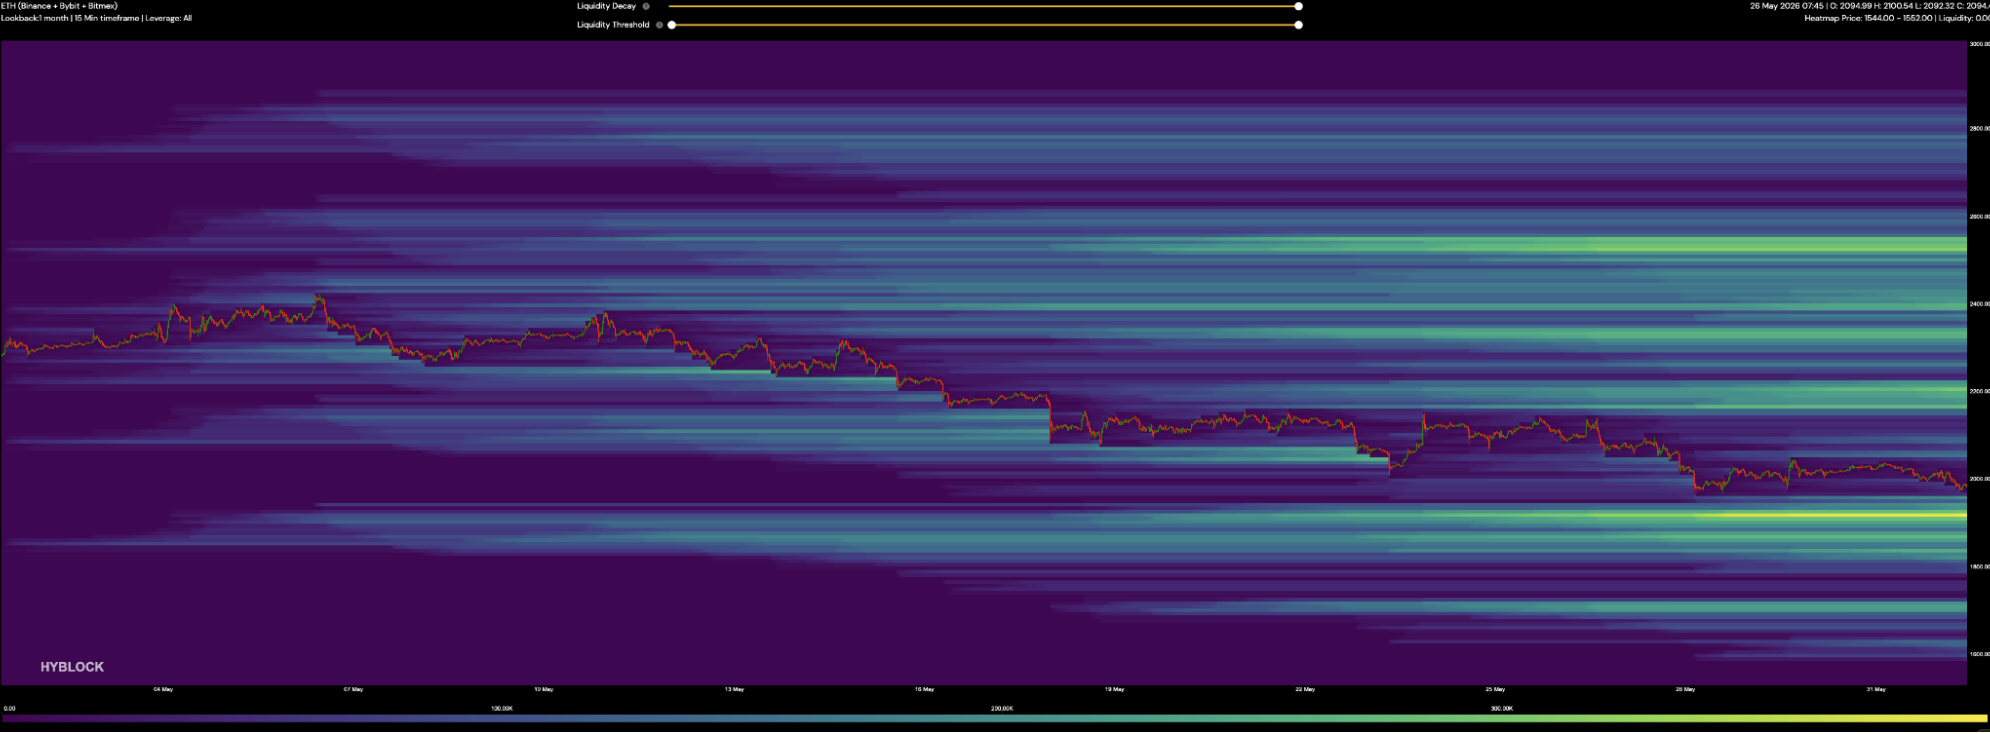This screenshot has width=1990, height=734.
Task: Click the 28 May date label
Action: click(1685, 689)
